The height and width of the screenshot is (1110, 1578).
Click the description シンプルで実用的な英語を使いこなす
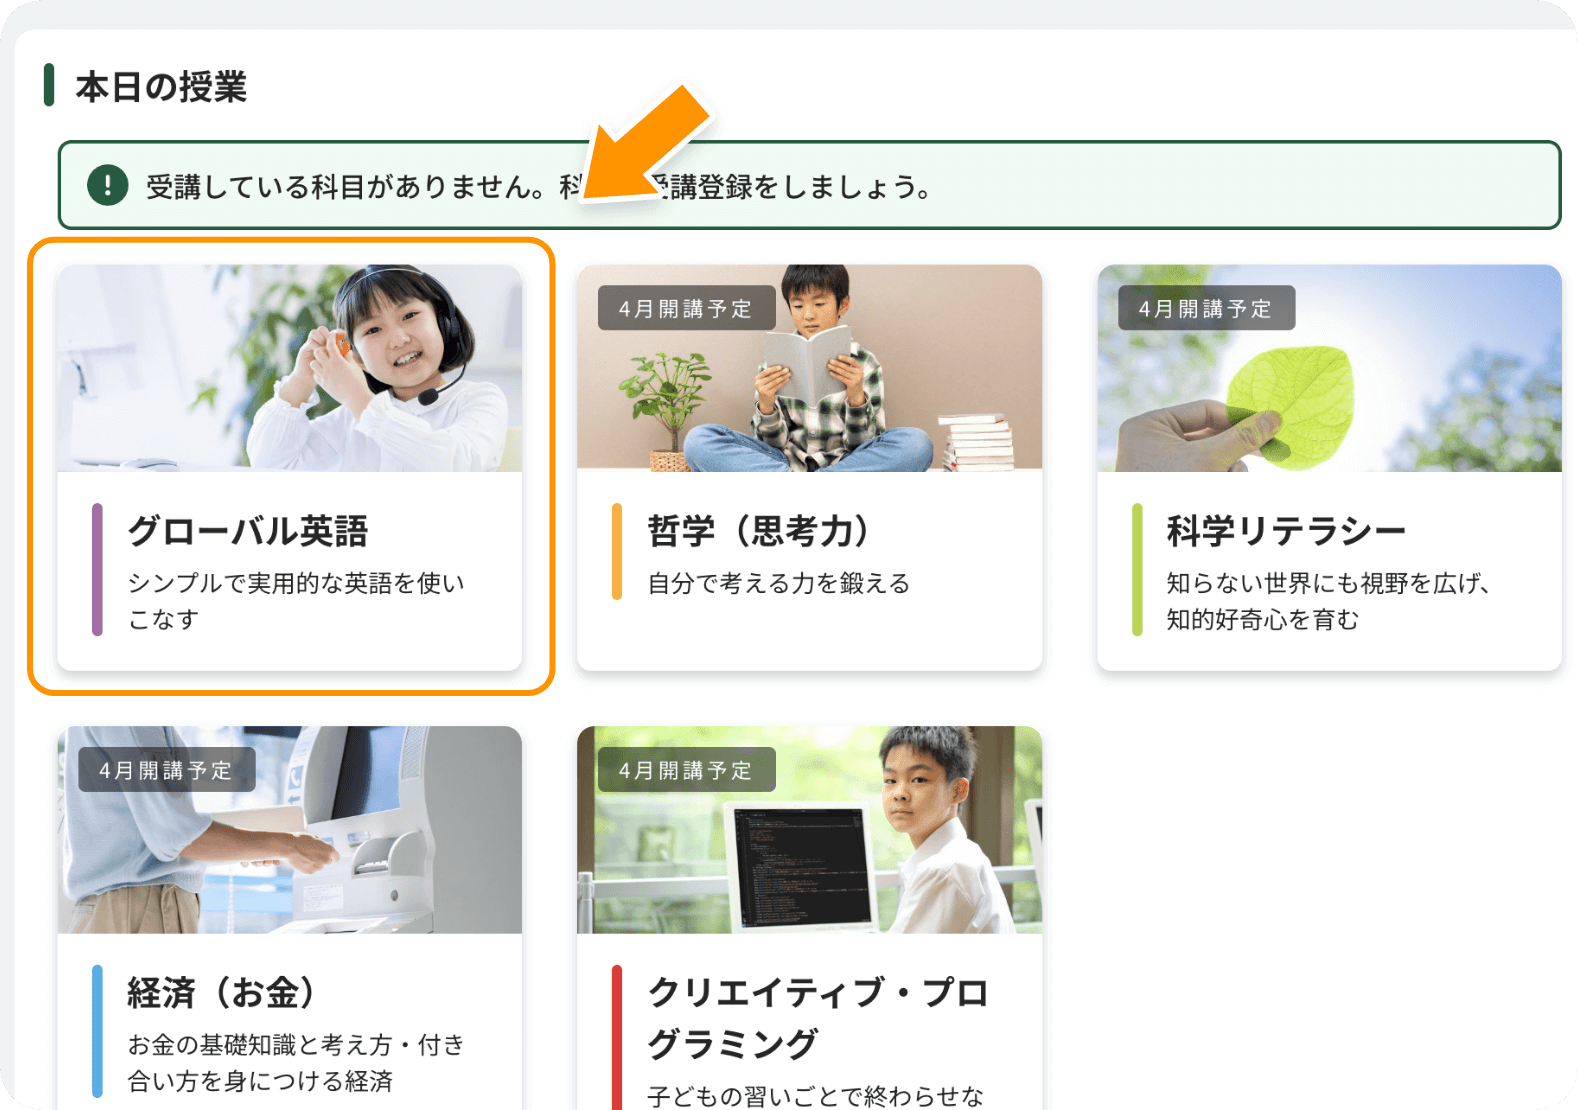[296, 601]
